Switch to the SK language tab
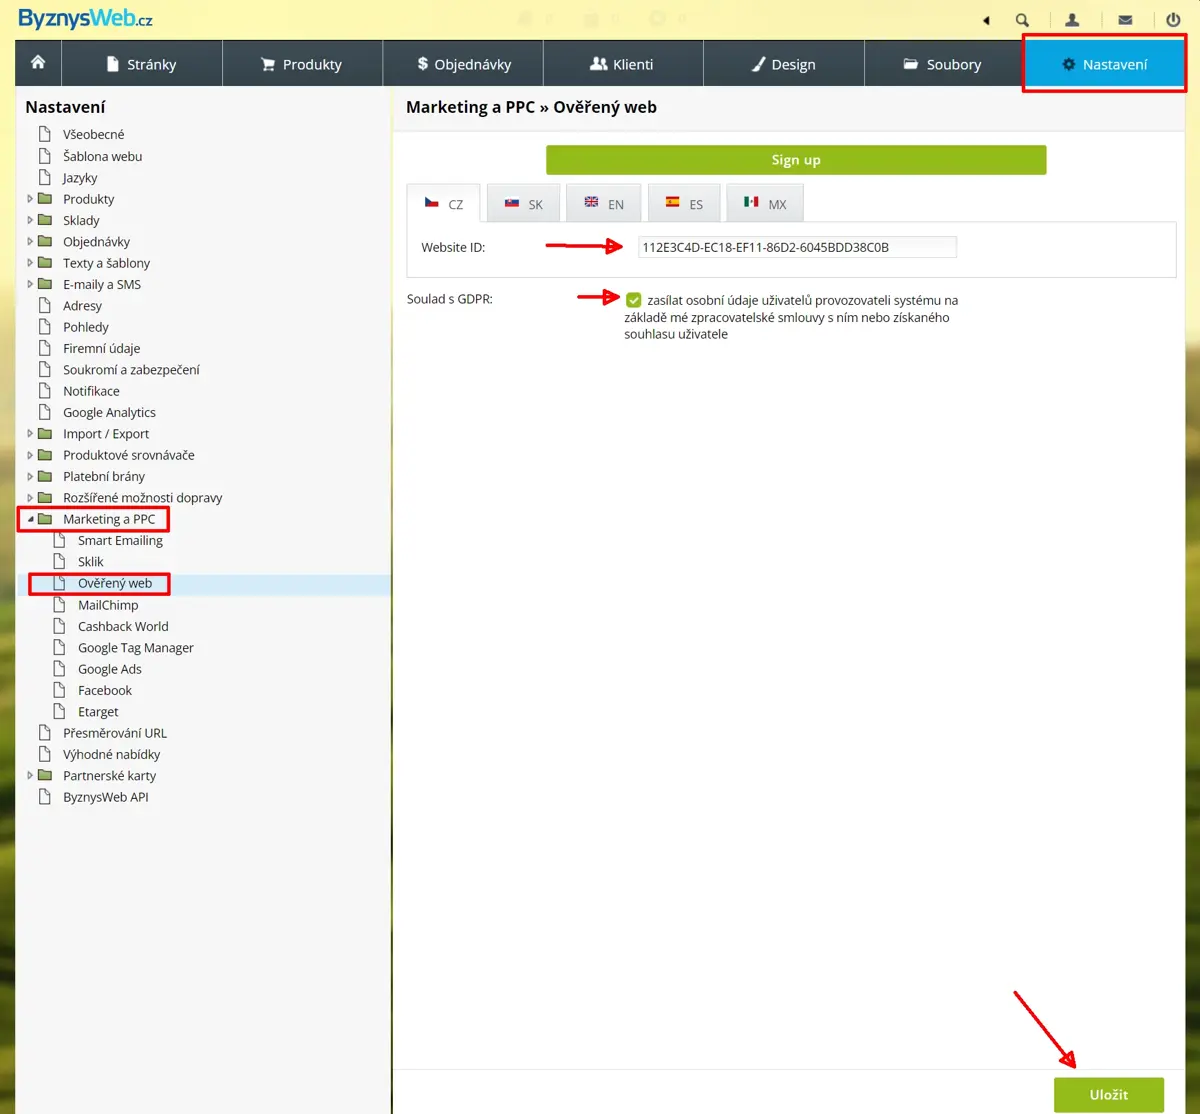 point(524,203)
